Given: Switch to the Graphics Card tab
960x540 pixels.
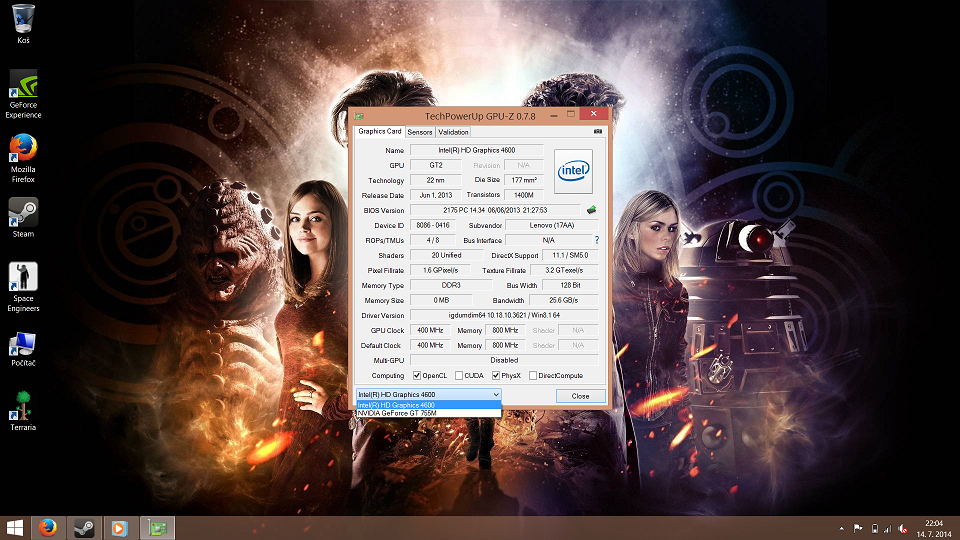Looking at the screenshot, I should tap(380, 131).
